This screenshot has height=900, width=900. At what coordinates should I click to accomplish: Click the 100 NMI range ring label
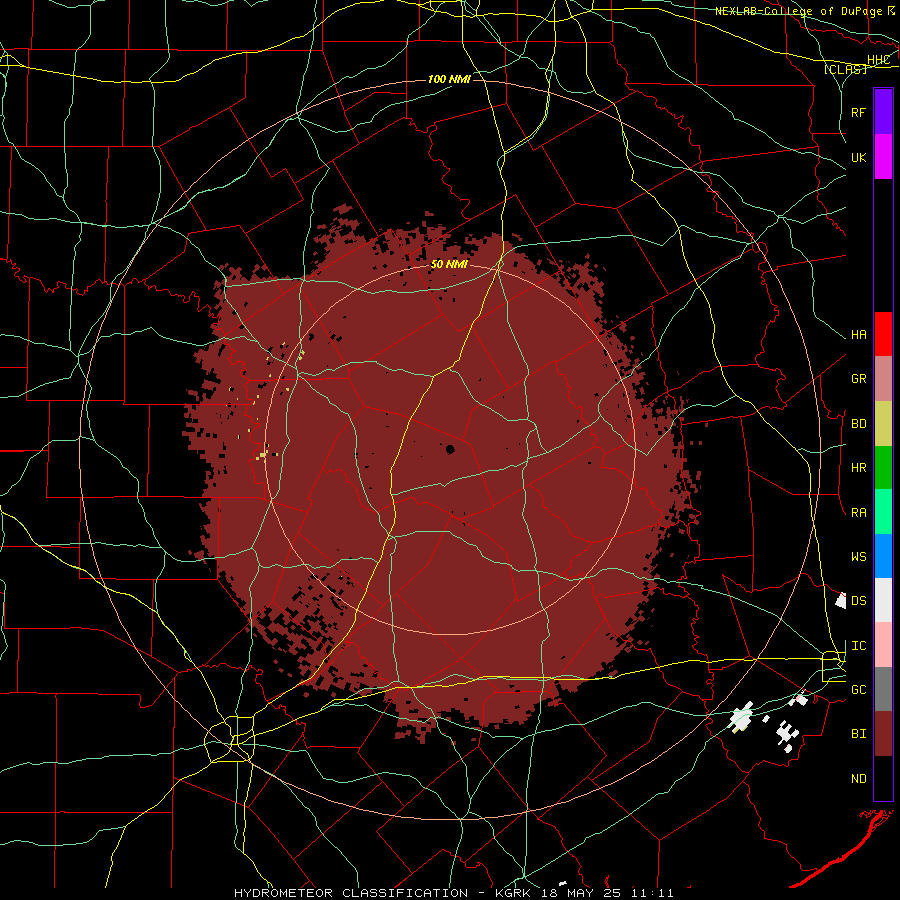[x=449, y=79]
